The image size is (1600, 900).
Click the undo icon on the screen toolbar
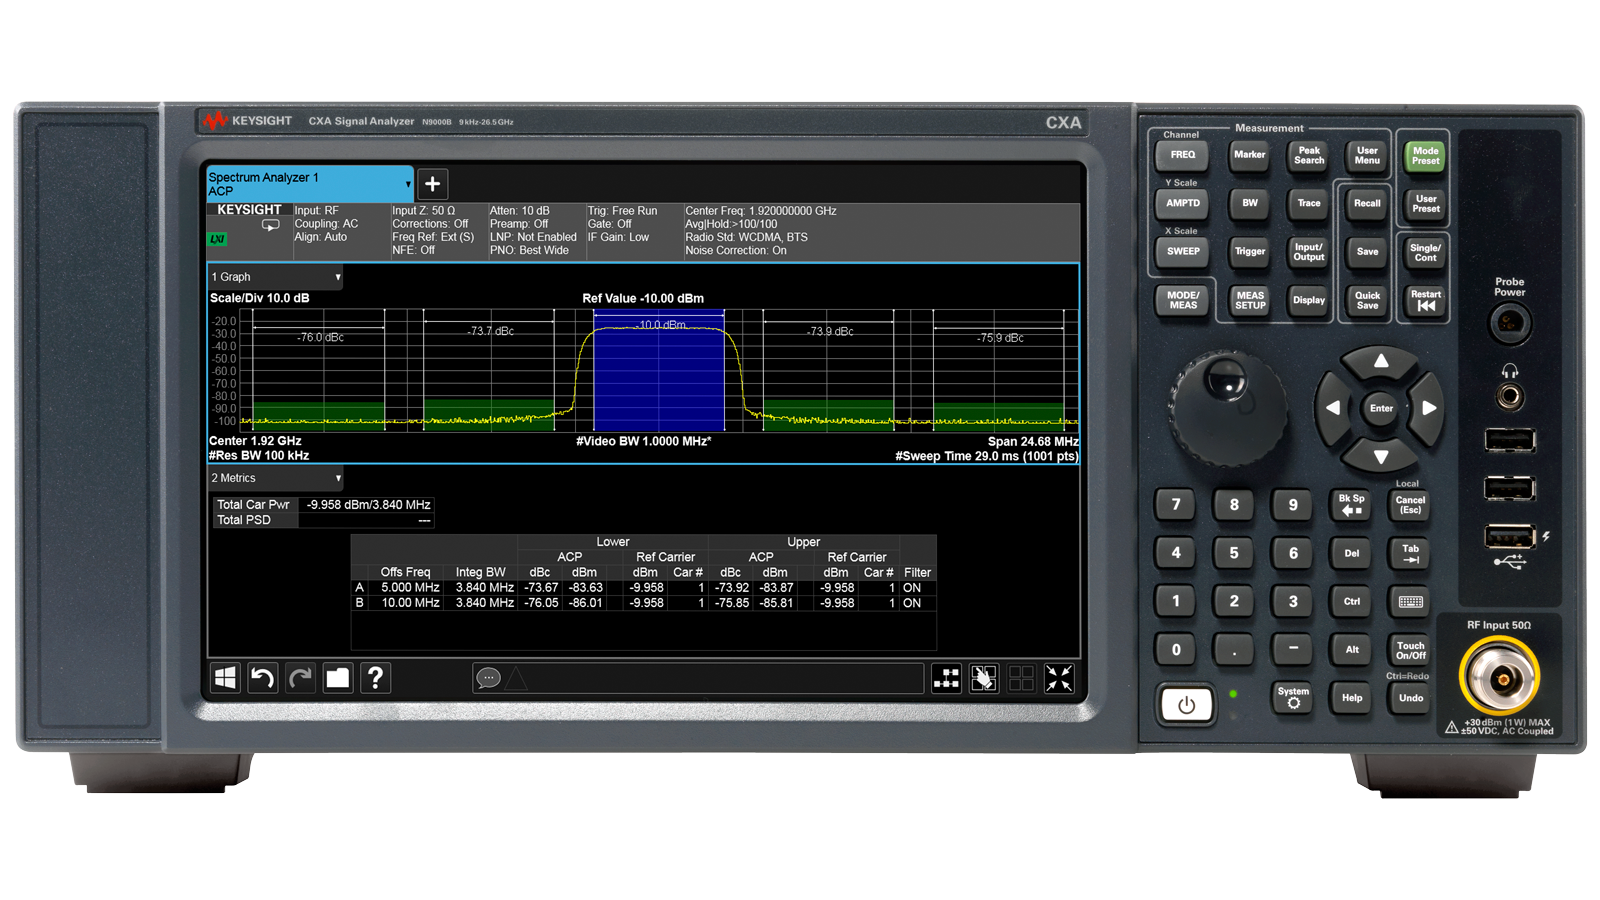[x=262, y=678]
